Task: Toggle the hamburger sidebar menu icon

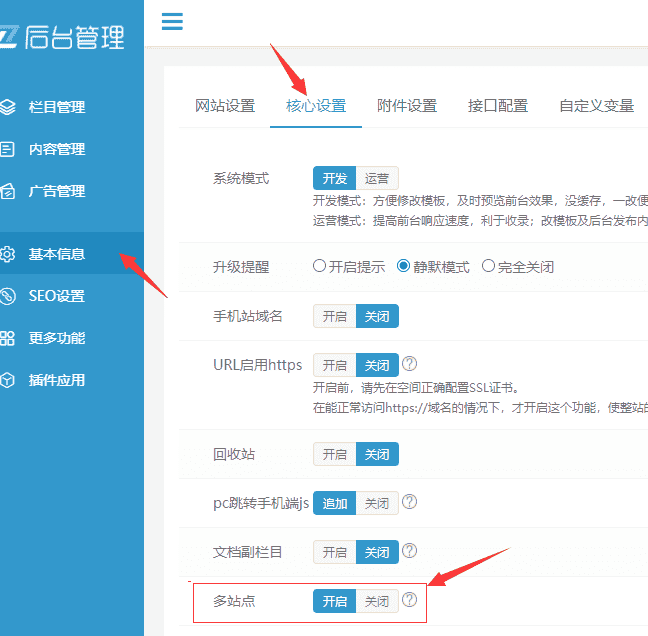Action: (172, 21)
